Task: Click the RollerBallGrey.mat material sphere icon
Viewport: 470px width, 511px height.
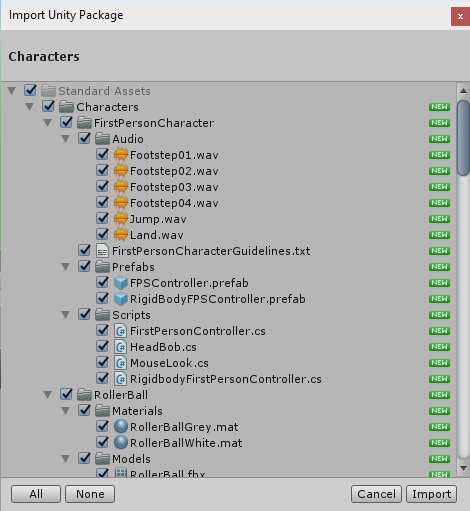Action: [121, 427]
